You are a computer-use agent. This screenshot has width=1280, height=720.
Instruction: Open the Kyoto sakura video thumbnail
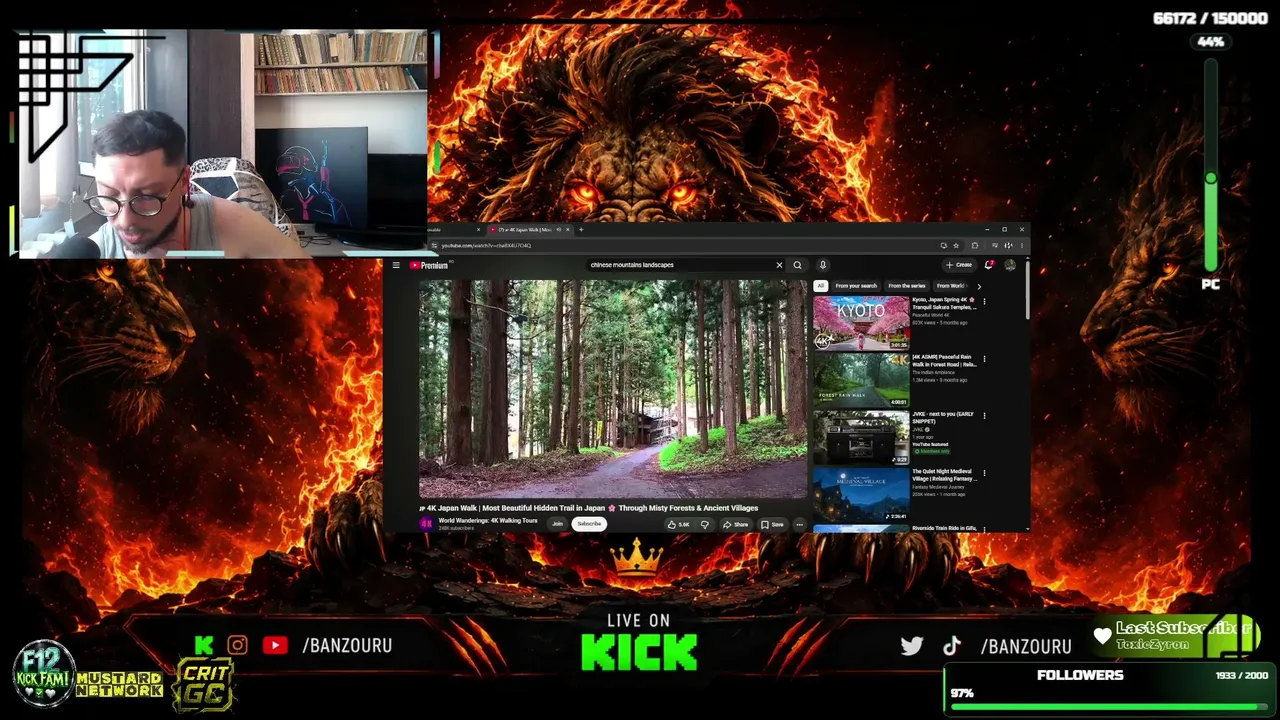coord(861,323)
